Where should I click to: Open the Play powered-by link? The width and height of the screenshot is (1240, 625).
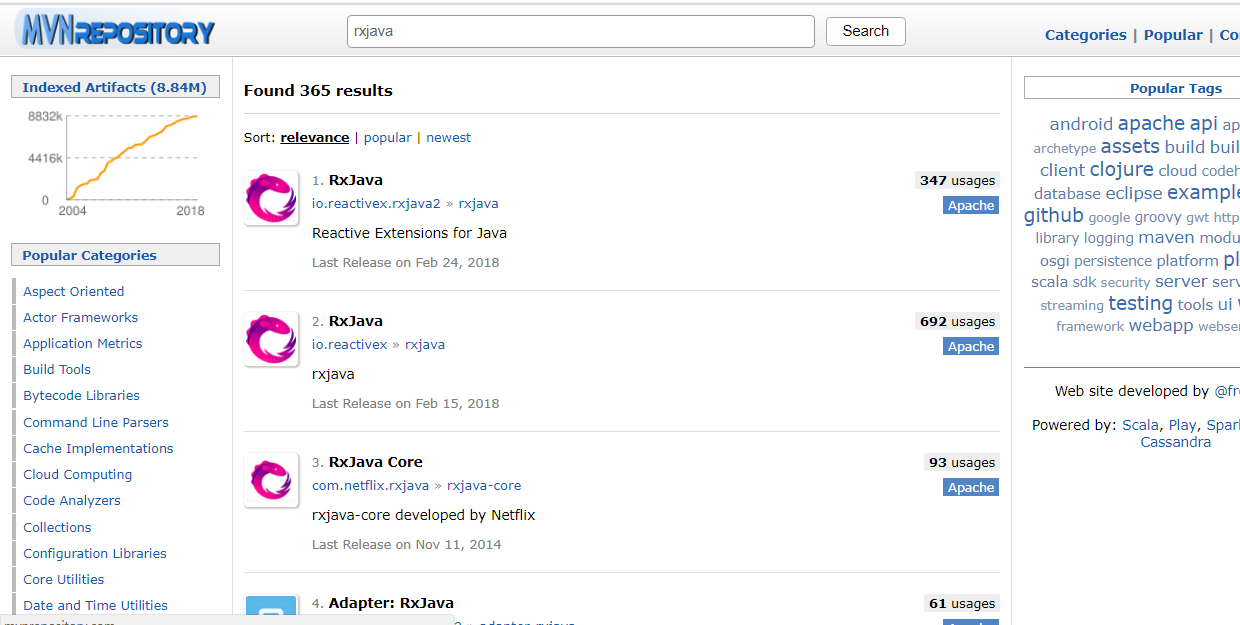1182,425
